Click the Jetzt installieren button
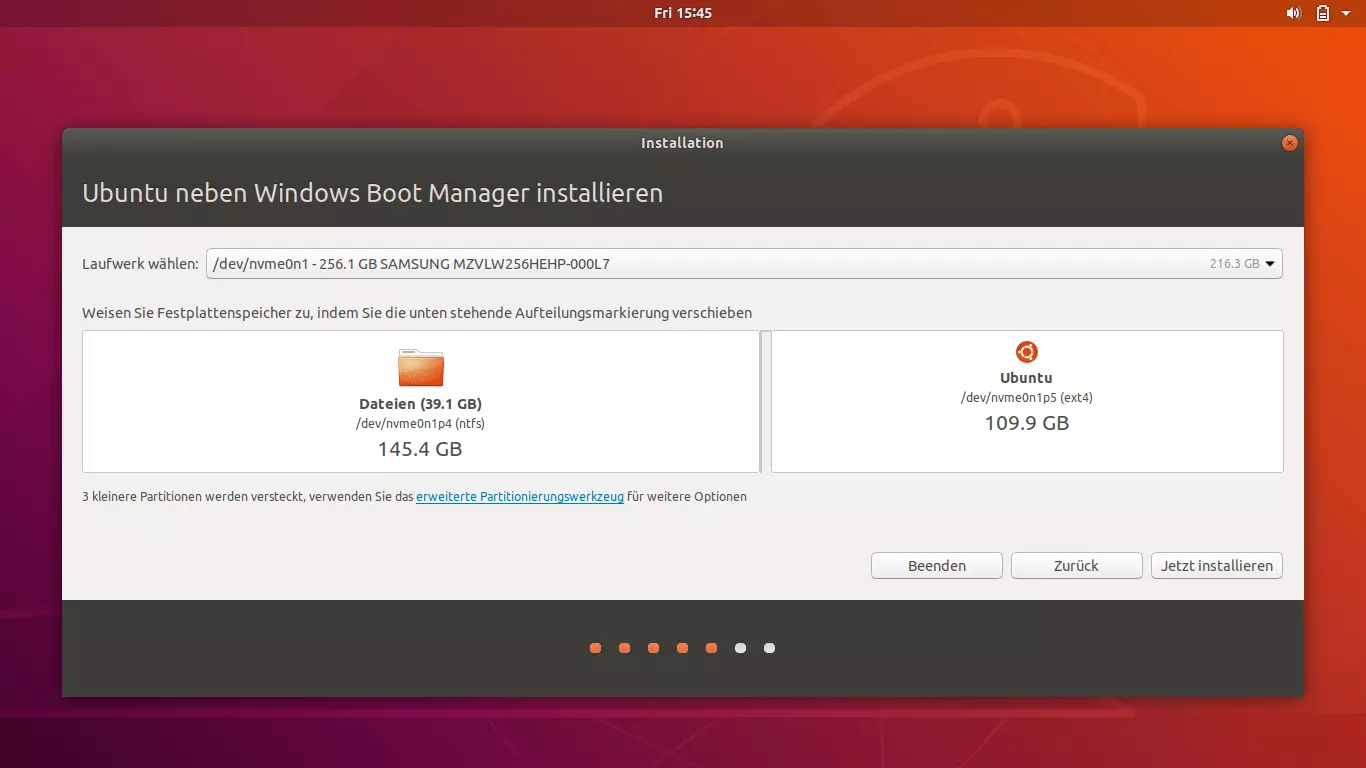 [x=1217, y=566]
